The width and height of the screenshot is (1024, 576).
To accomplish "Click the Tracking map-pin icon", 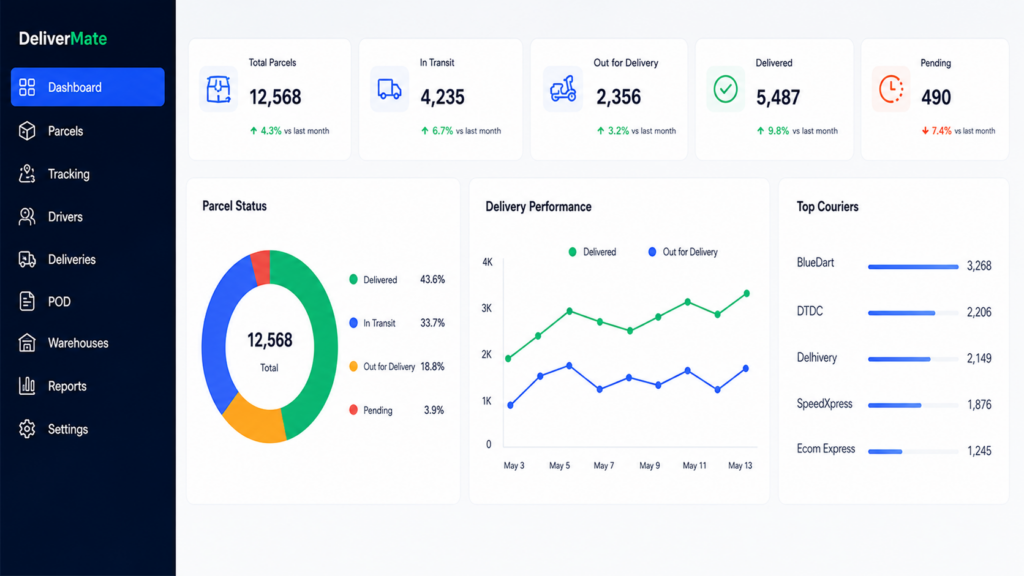I will (27, 174).
